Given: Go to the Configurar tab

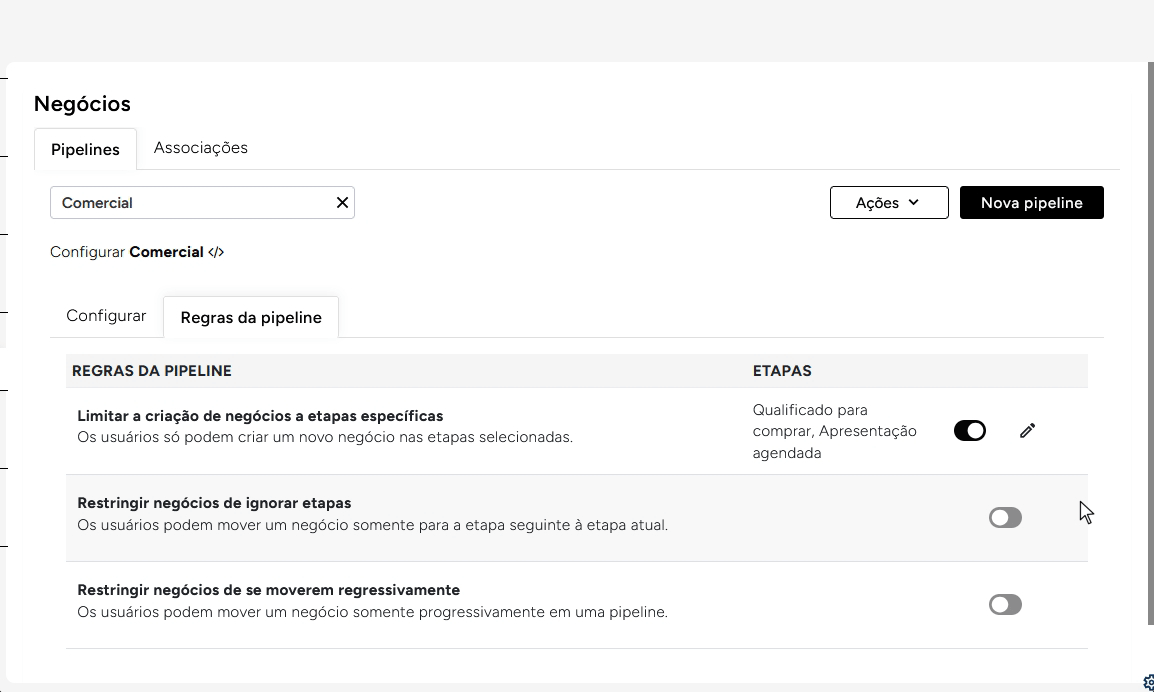Looking at the screenshot, I should [106, 316].
